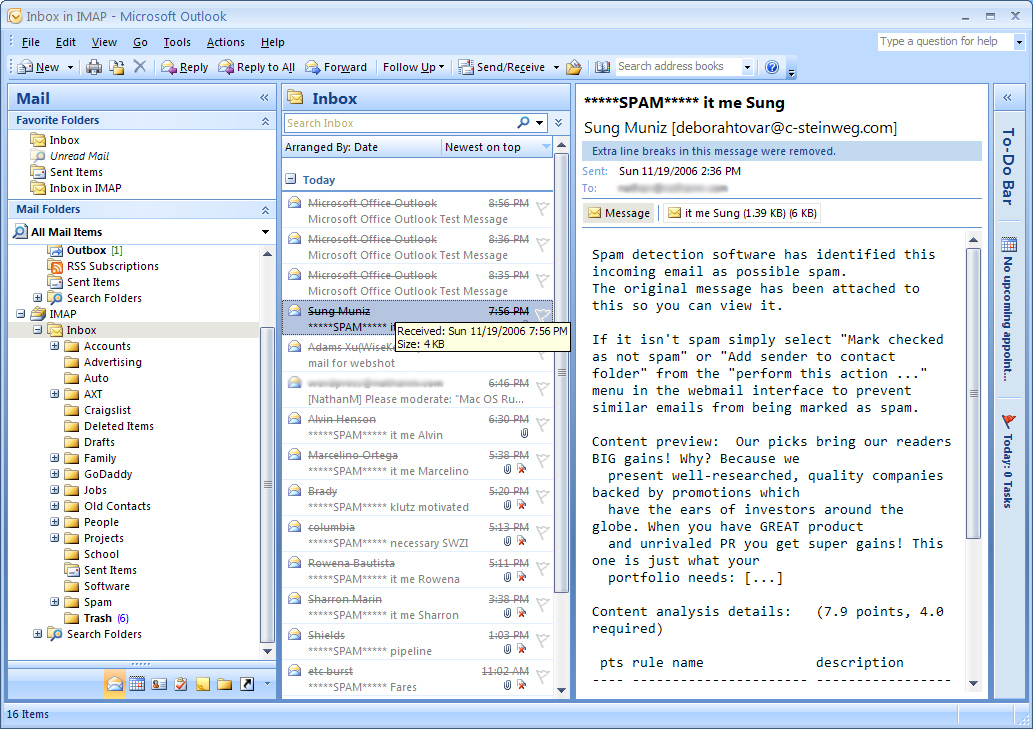Click the Reply button
This screenshot has height=729, width=1033.
coord(184,67)
